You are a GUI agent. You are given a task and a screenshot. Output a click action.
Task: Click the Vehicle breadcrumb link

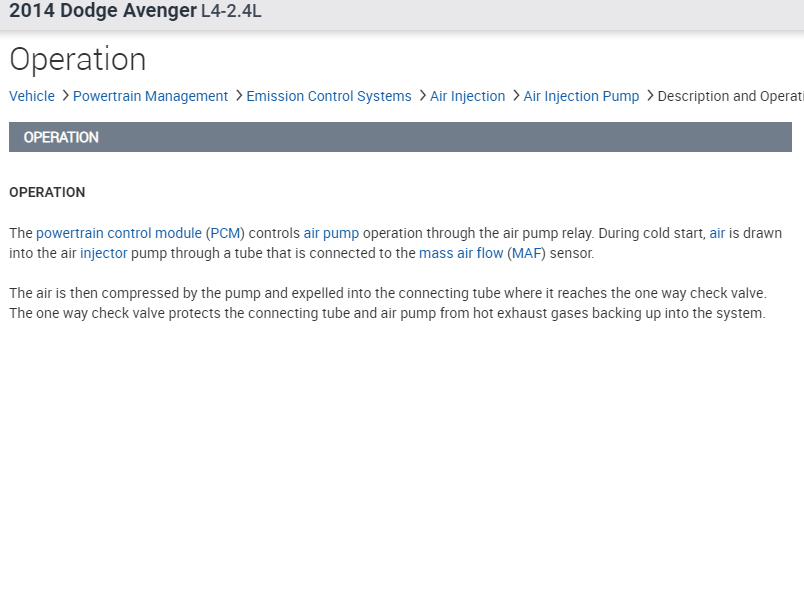click(32, 96)
